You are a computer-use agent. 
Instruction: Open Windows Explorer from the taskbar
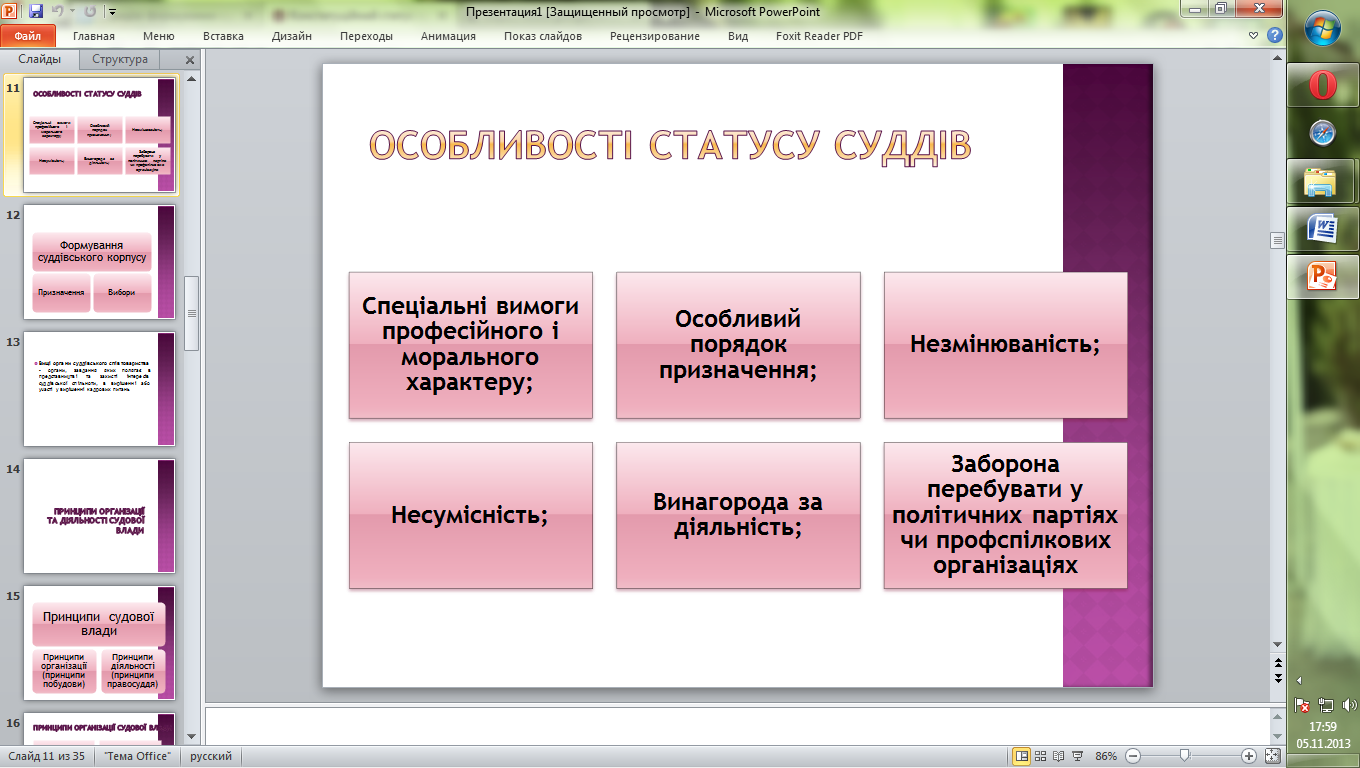[1322, 181]
